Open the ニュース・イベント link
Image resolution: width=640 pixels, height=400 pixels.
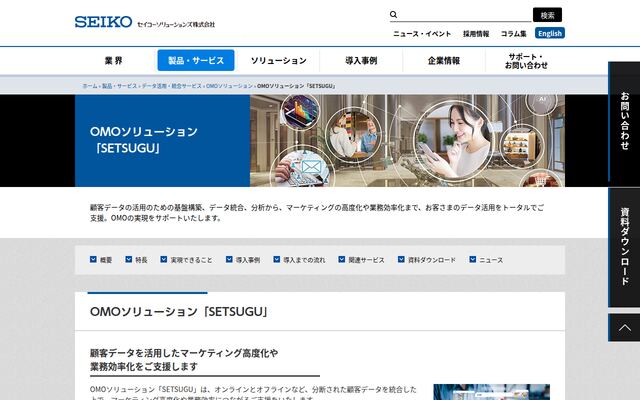click(x=422, y=33)
